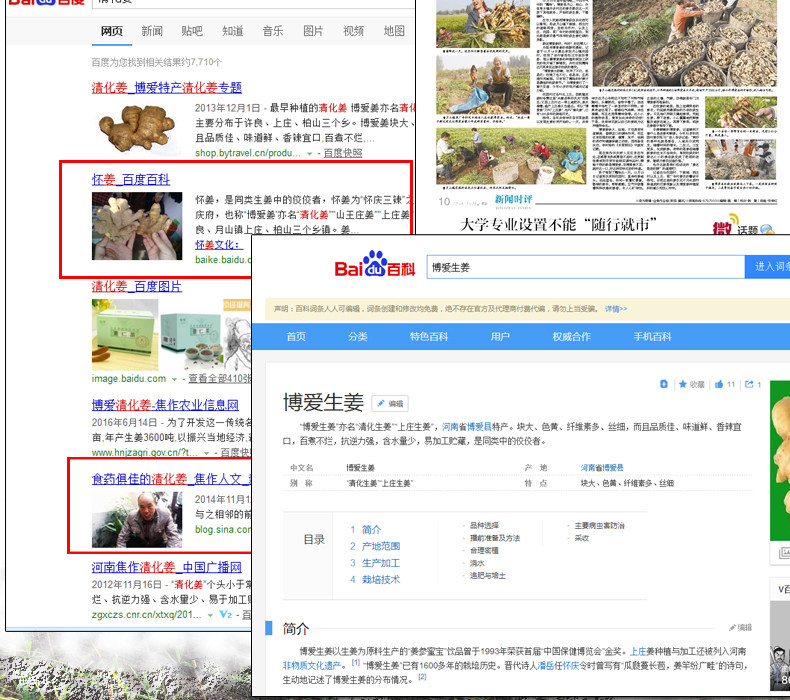Expand dropdown arrow next to www.hnjzagri.gov.cn URL

[206, 453]
